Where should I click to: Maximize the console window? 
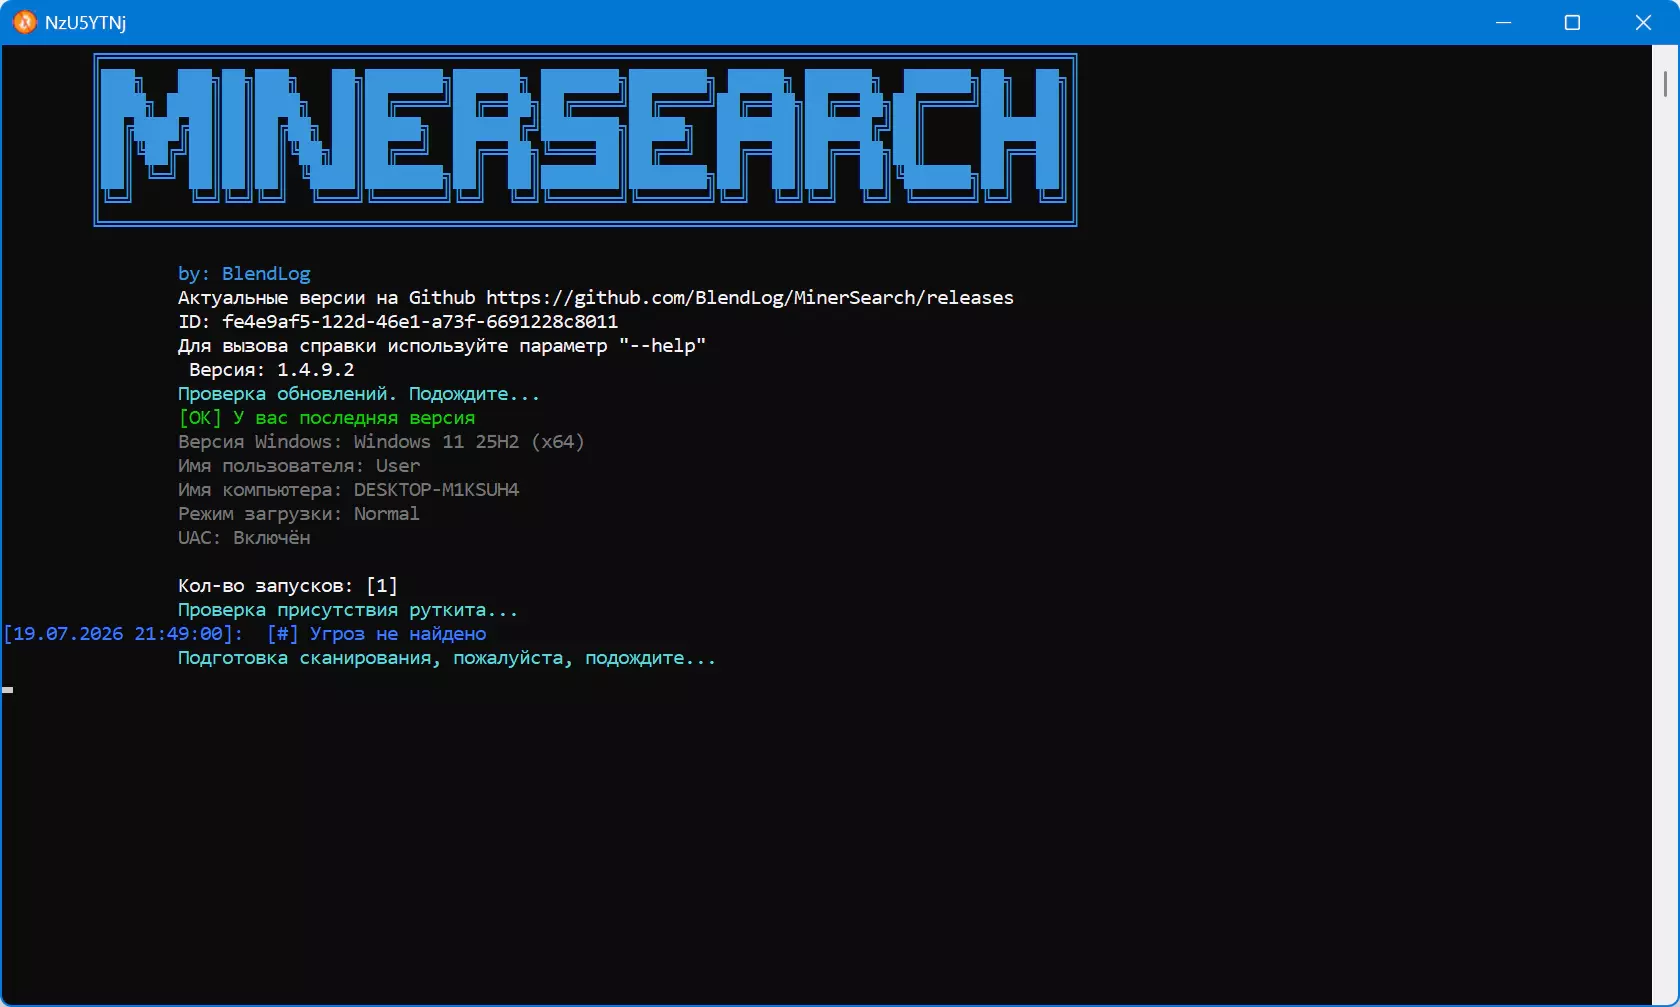pos(1572,22)
